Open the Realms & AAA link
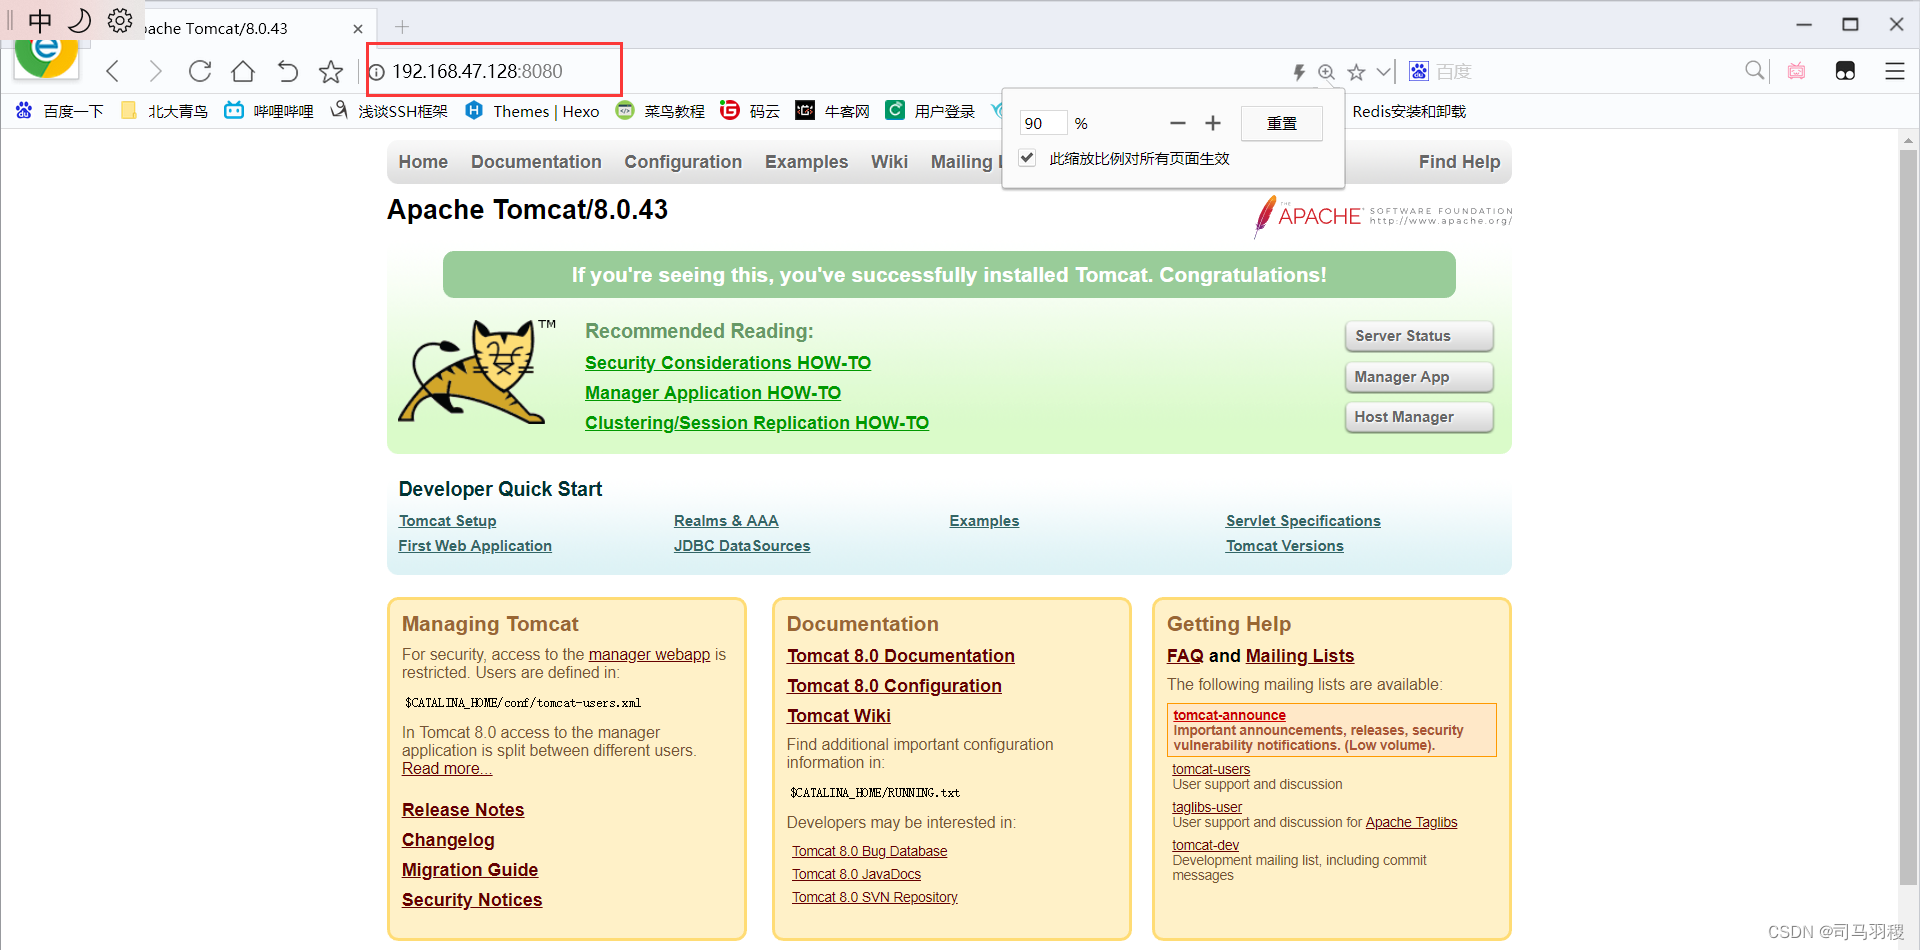The width and height of the screenshot is (1920, 950). click(726, 521)
